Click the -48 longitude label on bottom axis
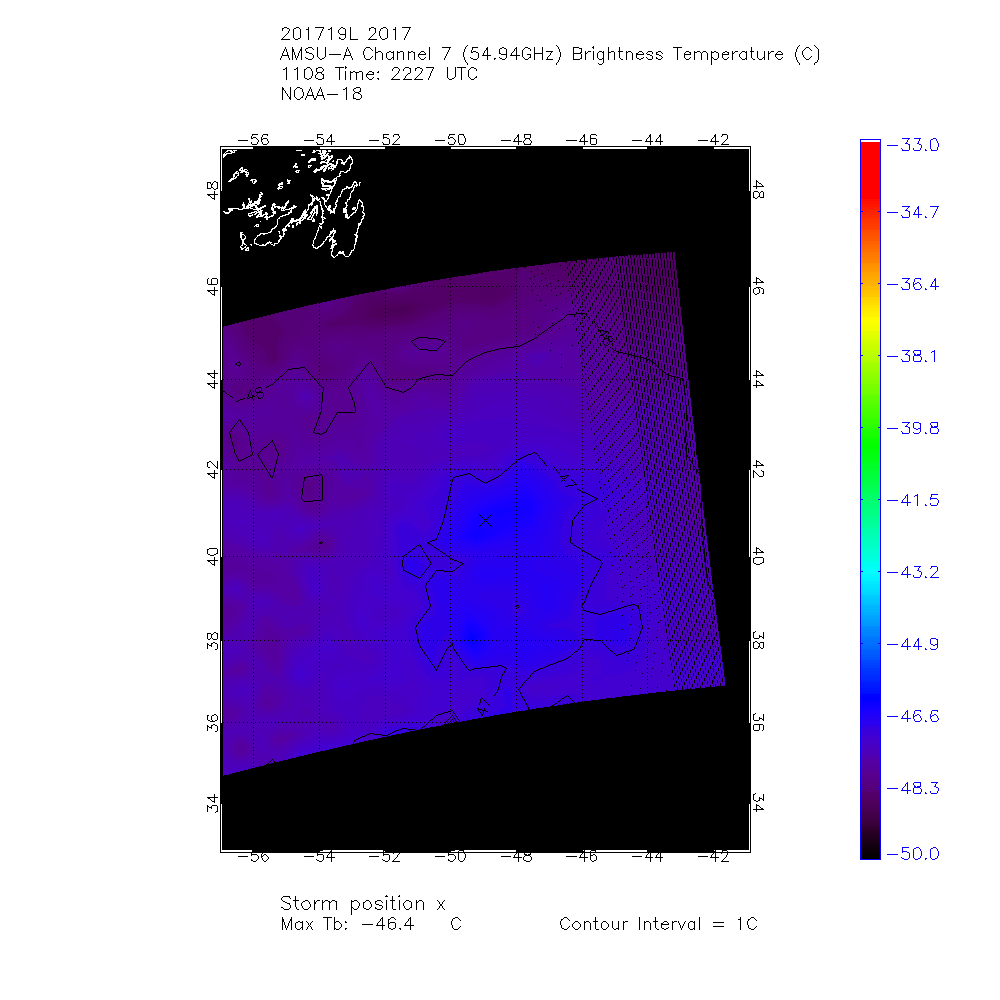1000x1000 pixels. point(517,857)
